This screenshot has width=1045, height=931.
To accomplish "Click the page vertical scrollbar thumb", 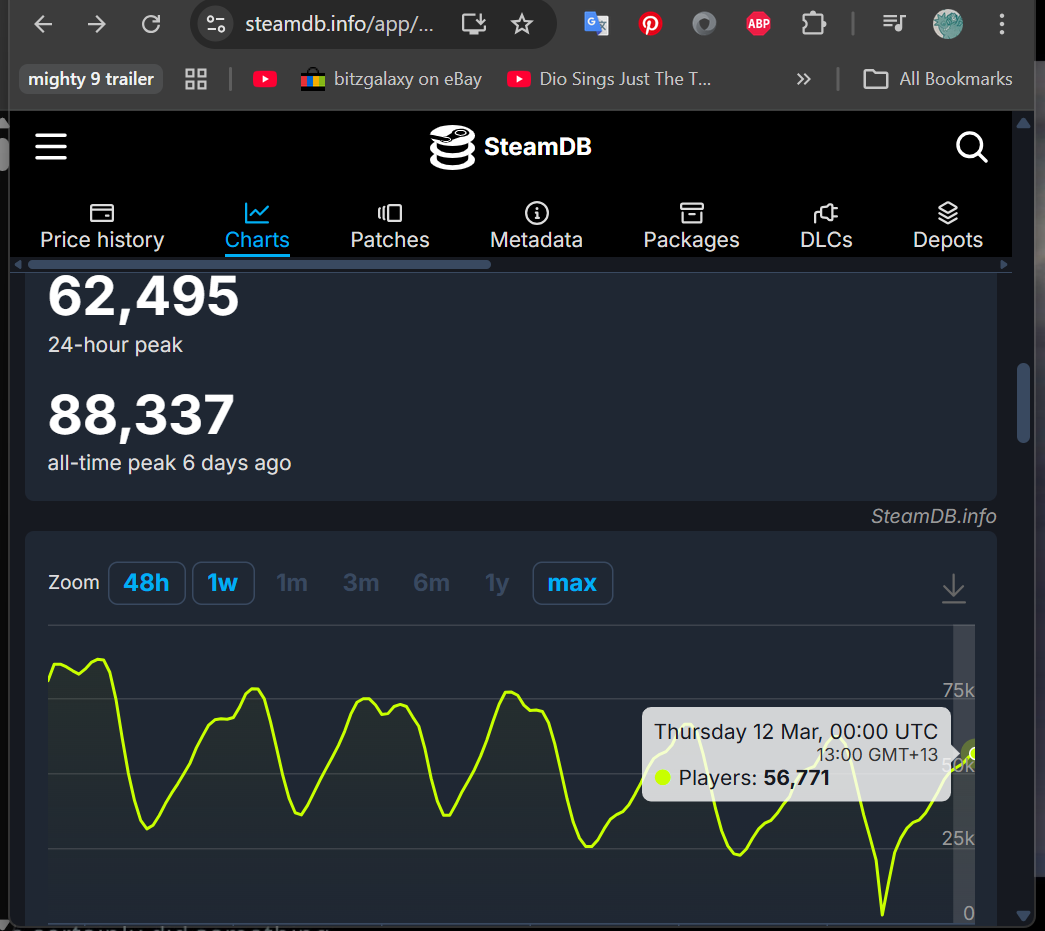I will click(1024, 403).
